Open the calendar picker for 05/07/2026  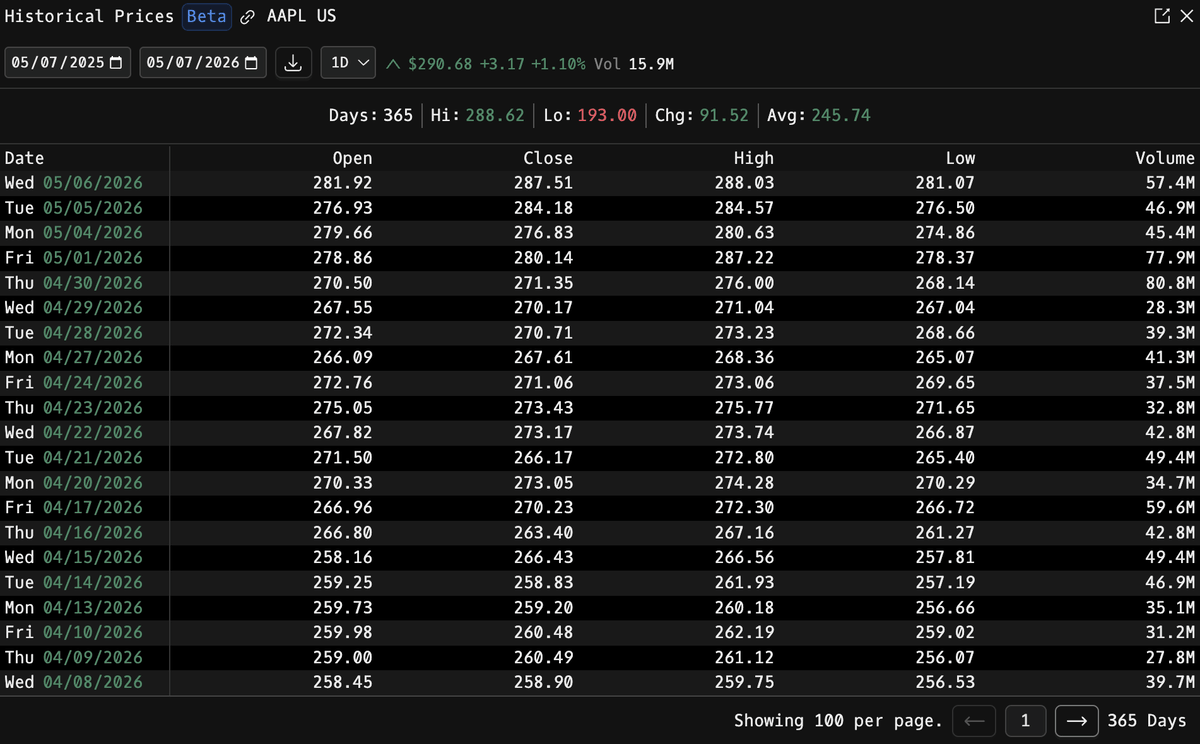point(251,63)
